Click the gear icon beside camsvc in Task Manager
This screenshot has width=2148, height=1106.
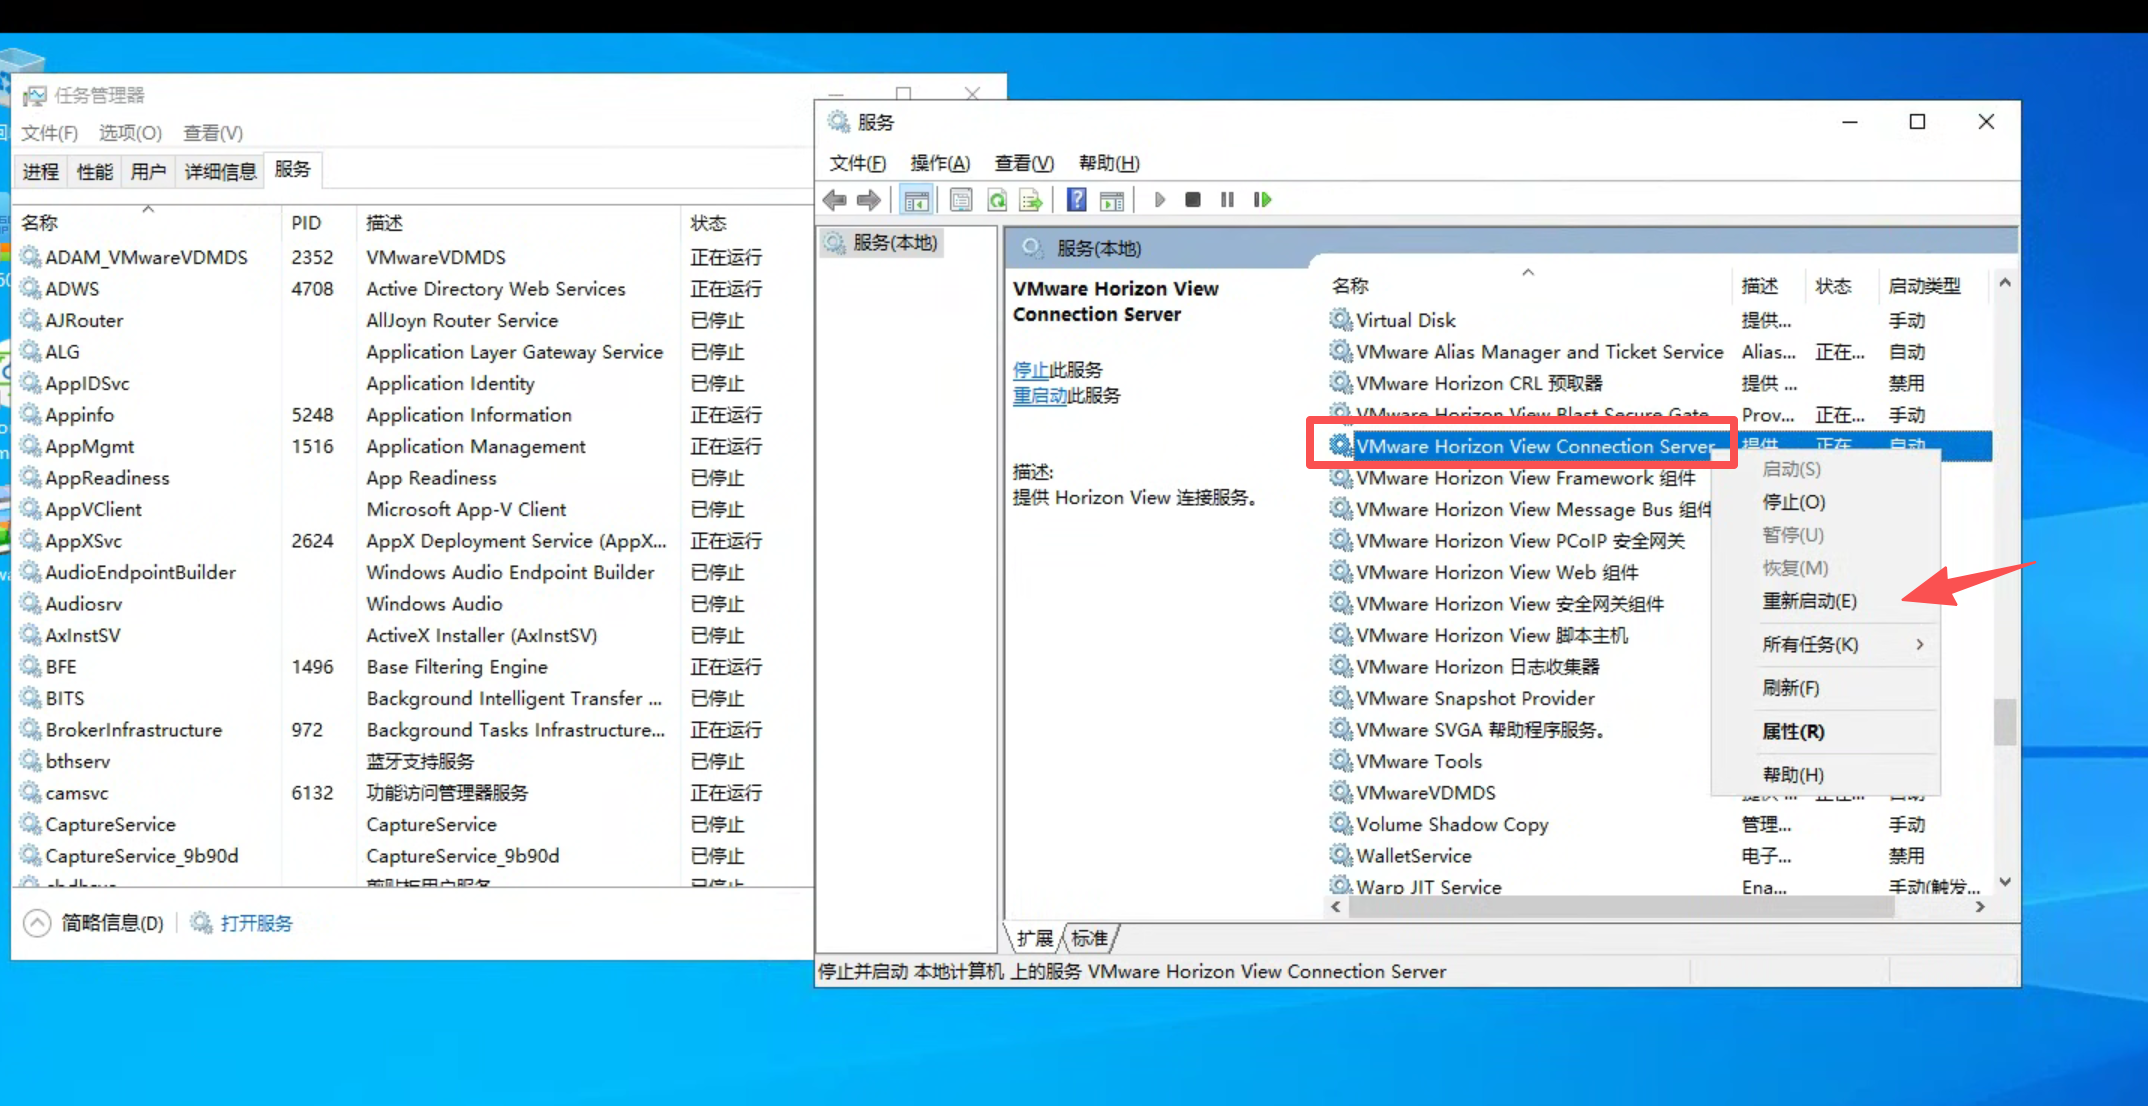[x=31, y=793]
